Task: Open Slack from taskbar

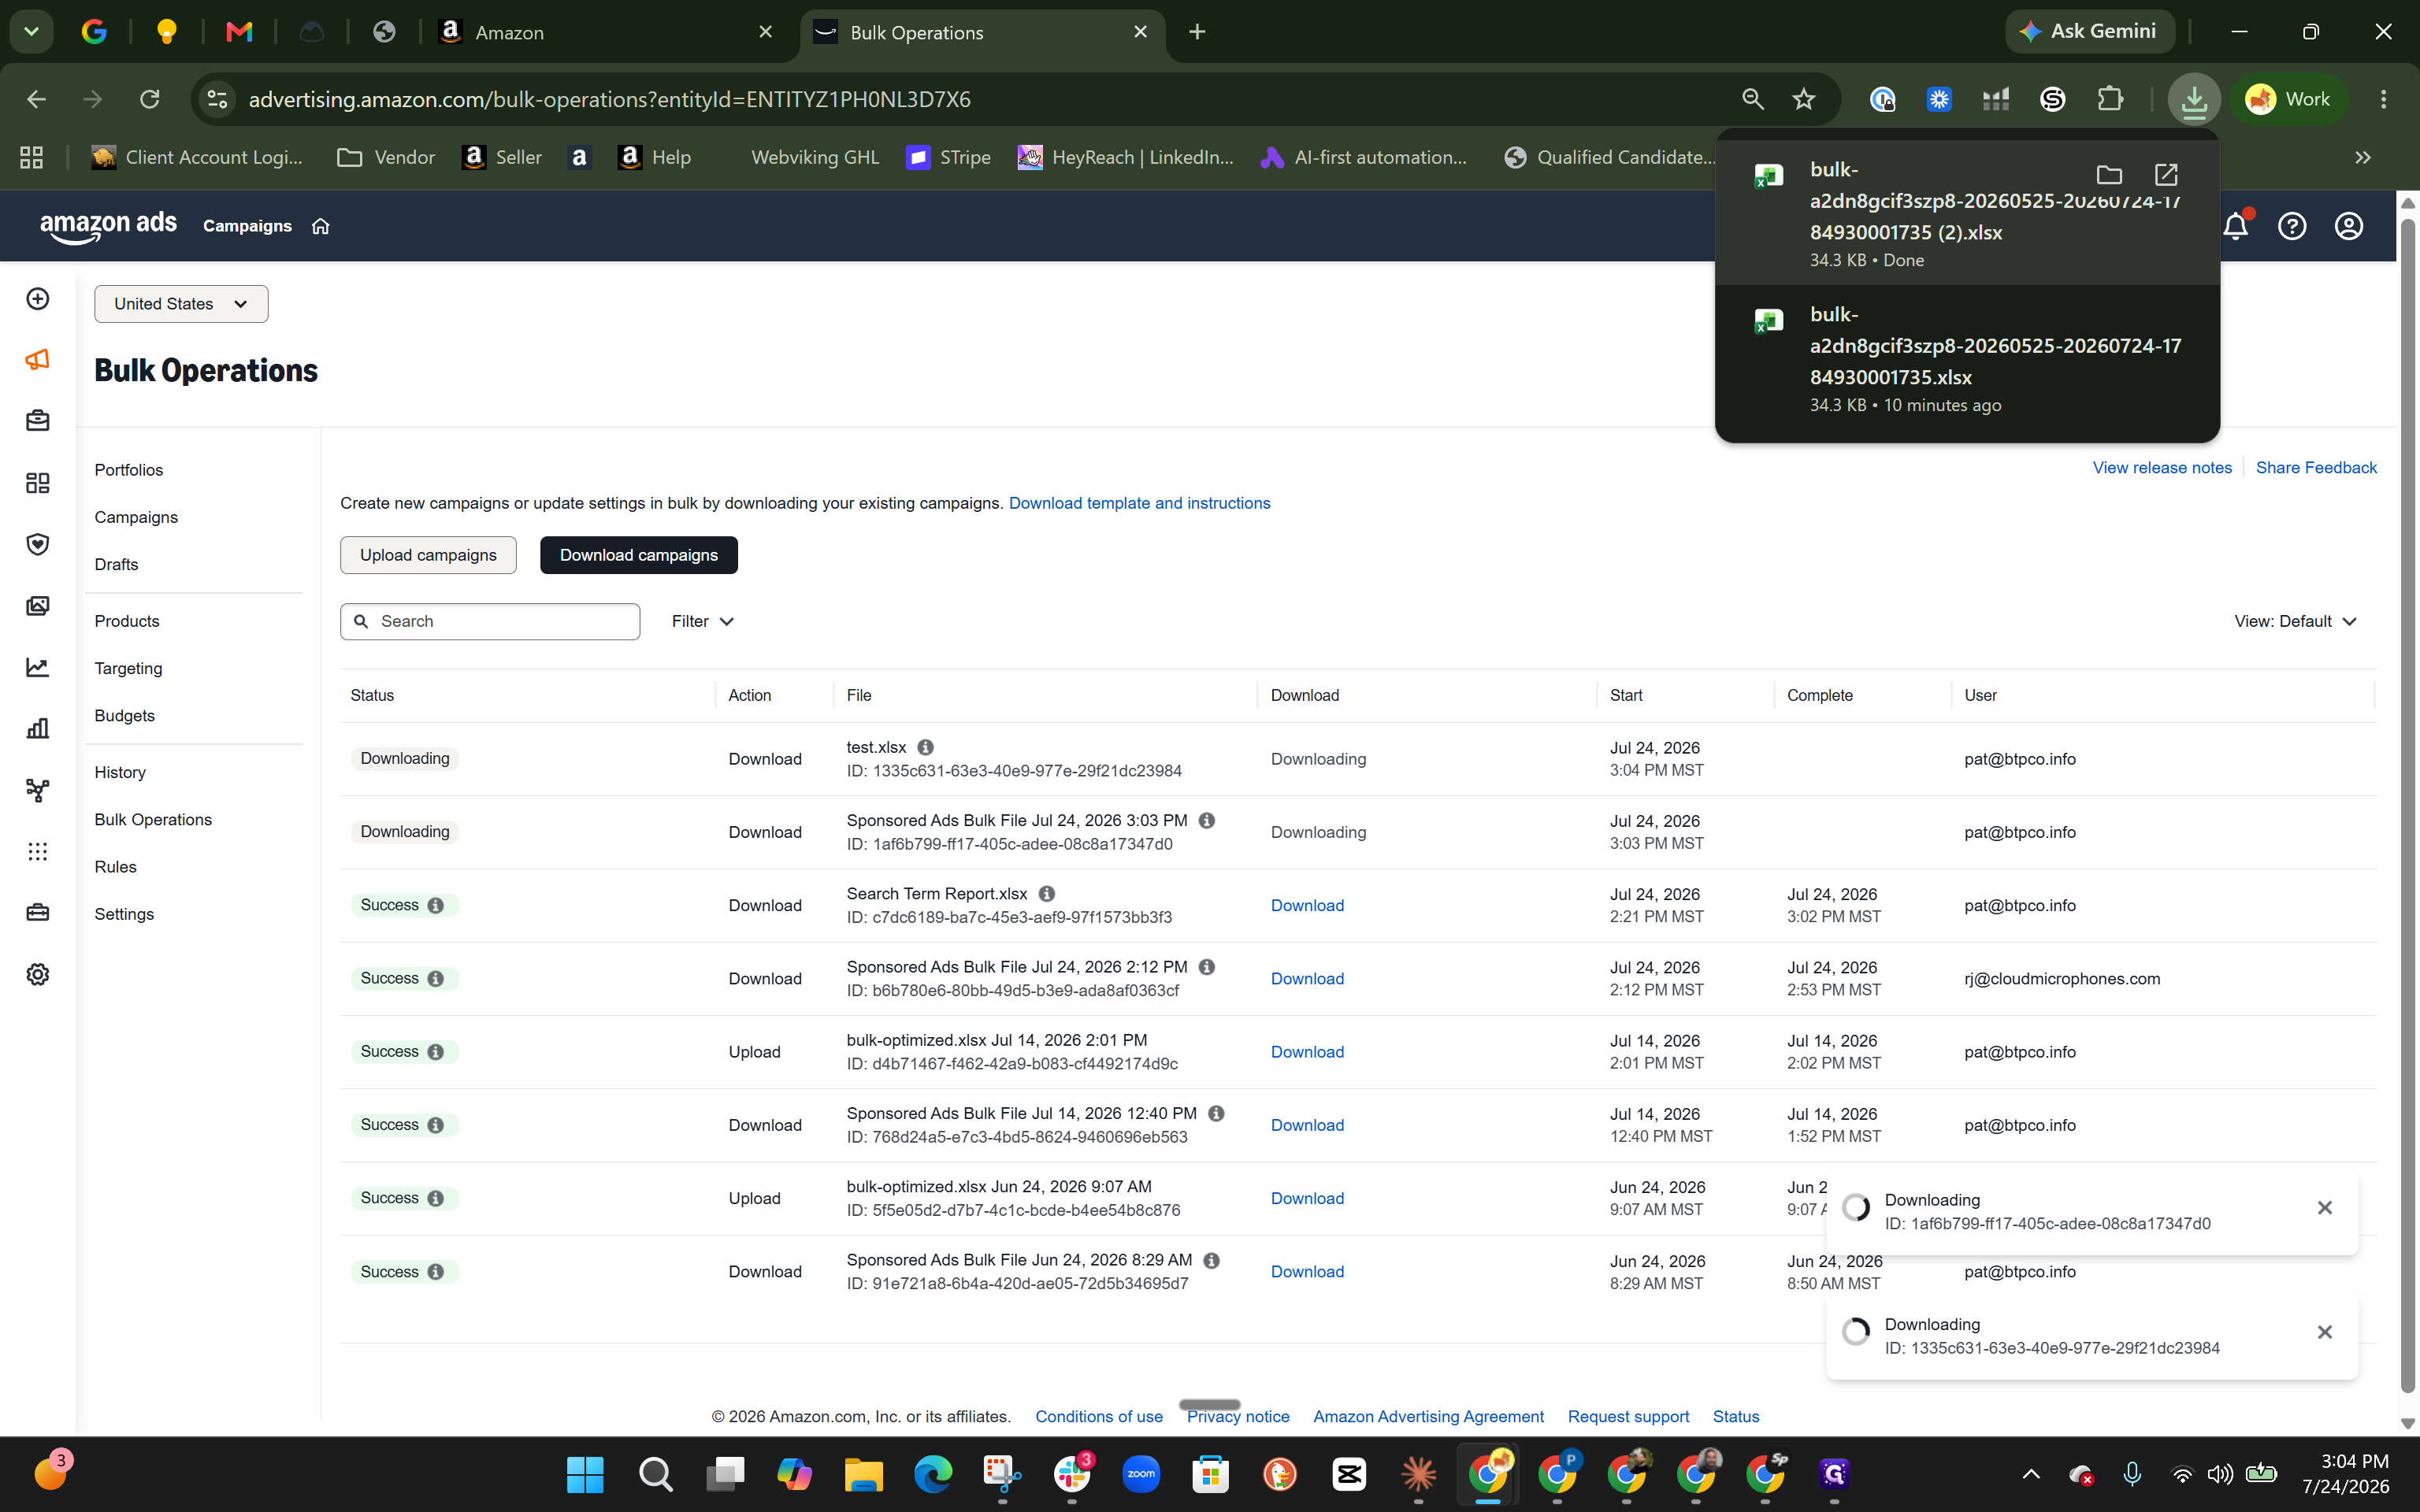Action: click(1072, 1474)
